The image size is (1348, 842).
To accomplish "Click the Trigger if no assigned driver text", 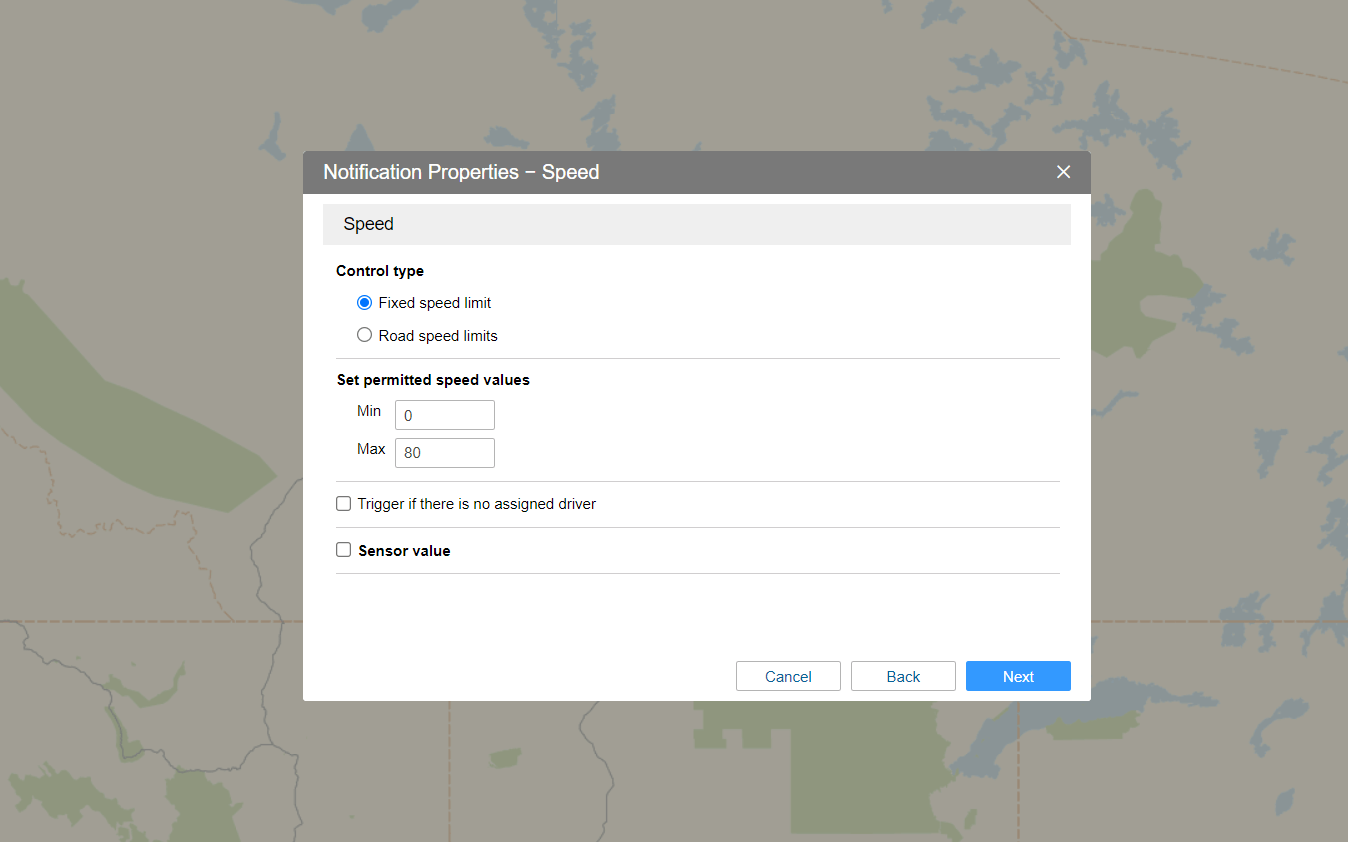I will [477, 504].
